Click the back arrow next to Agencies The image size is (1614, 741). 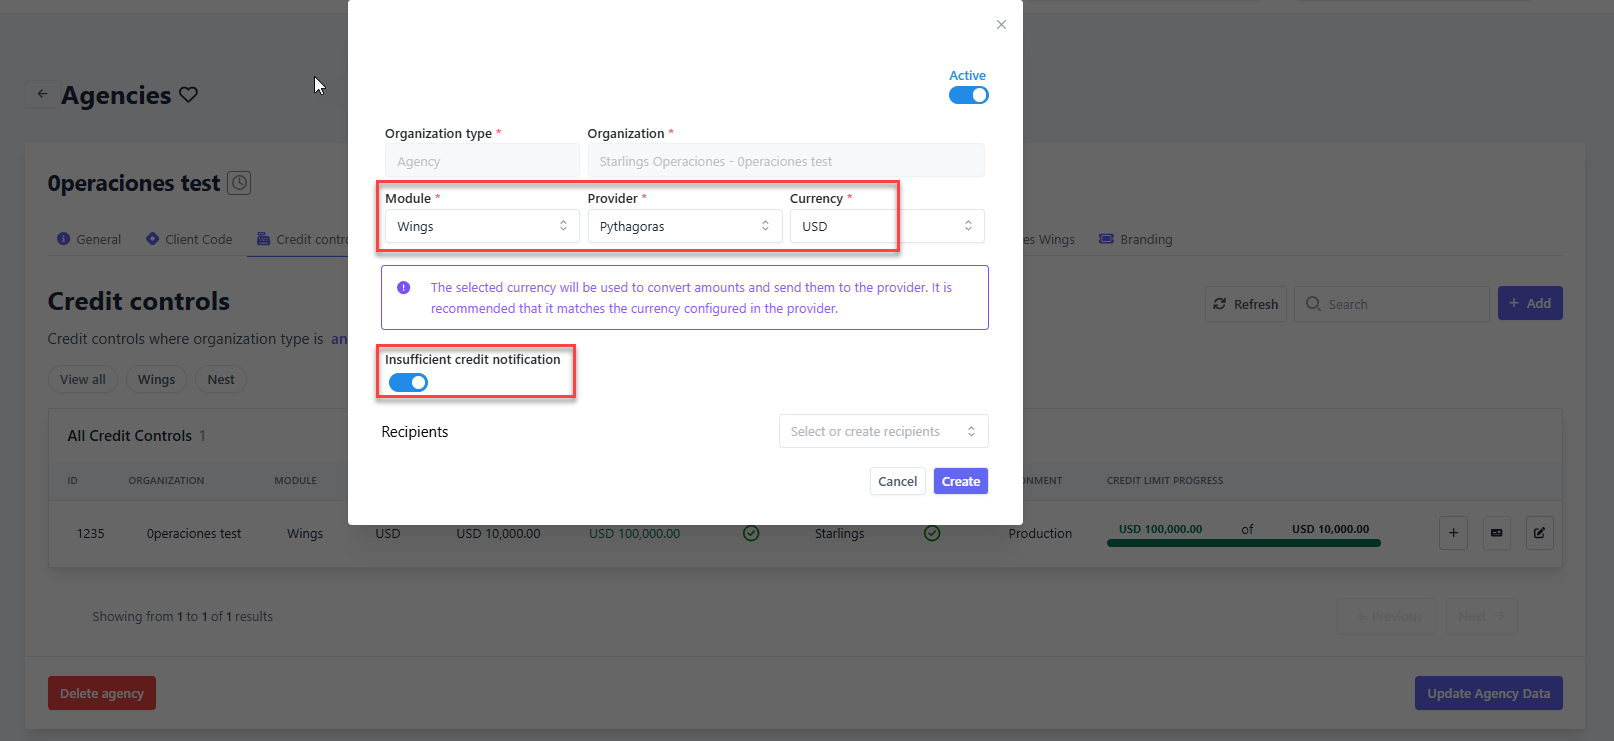[42, 94]
